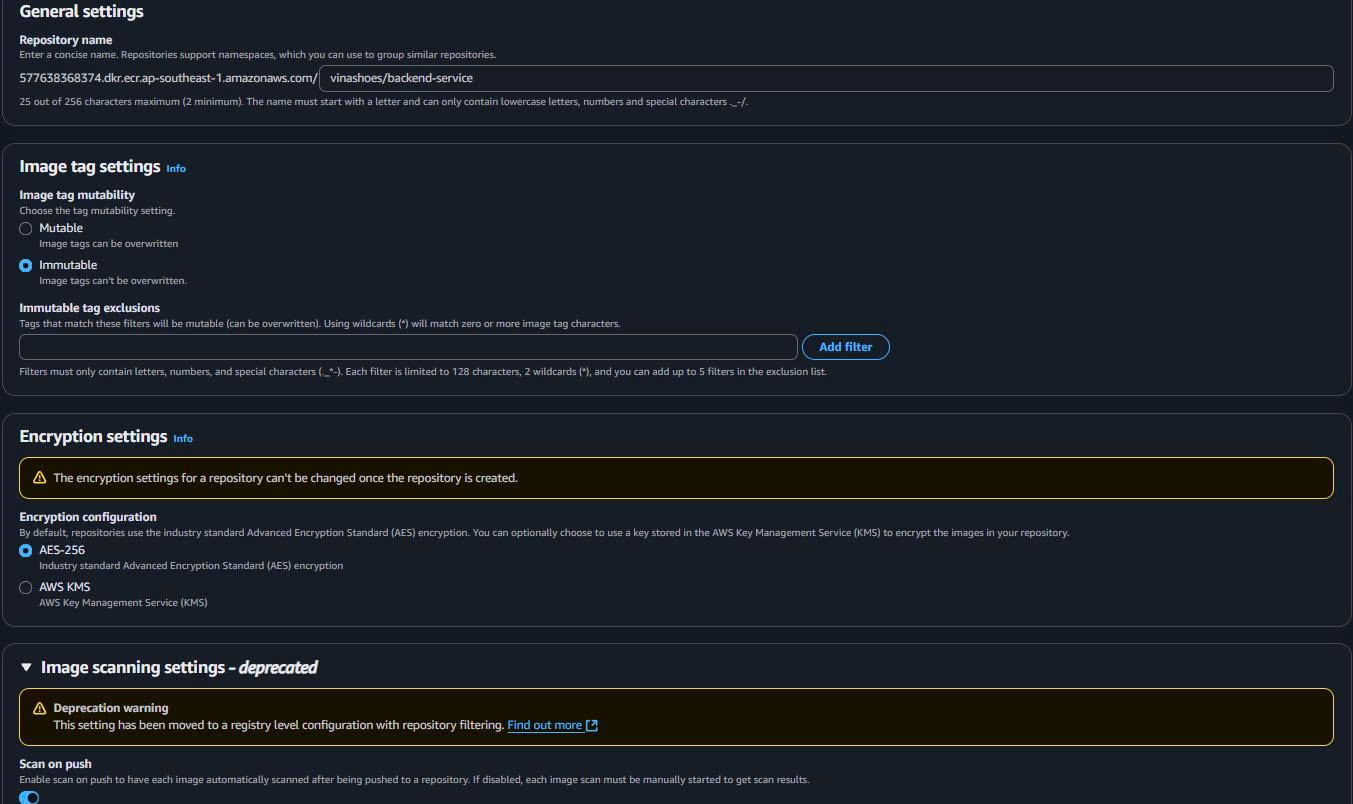Click the Immutable tag exclusions label
The height and width of the screenshot is (804, 1353).
(89, 308)
